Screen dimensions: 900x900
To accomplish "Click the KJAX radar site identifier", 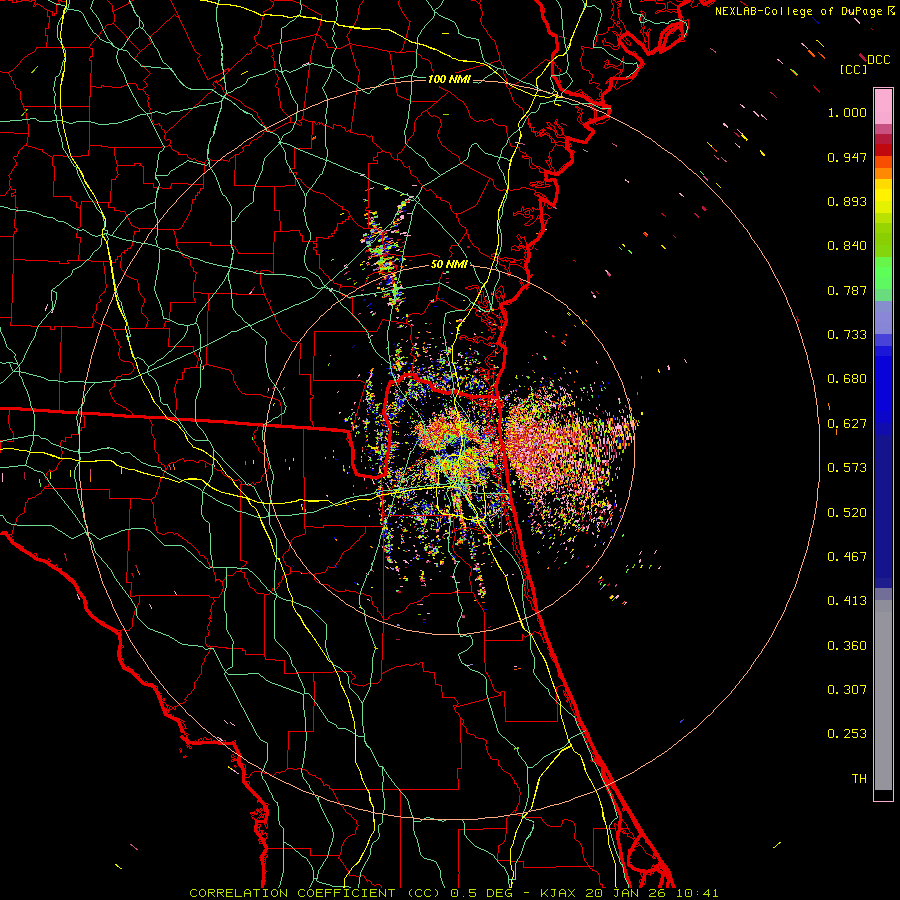I will (x=560, y=893).
